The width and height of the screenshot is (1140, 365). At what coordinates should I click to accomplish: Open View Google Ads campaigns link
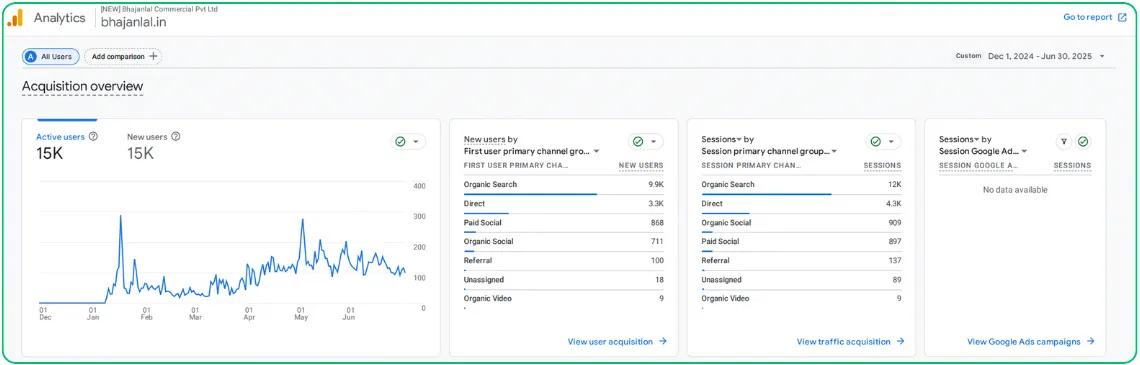coord(1031,342)
